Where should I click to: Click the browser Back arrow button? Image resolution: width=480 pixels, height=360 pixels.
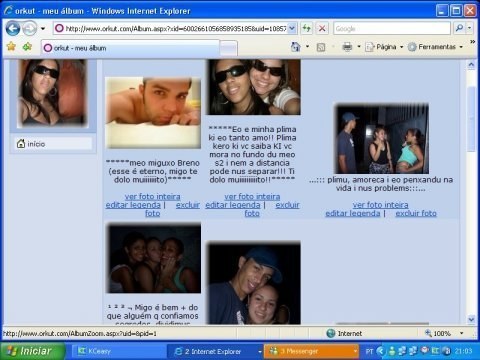click(13, 28)
